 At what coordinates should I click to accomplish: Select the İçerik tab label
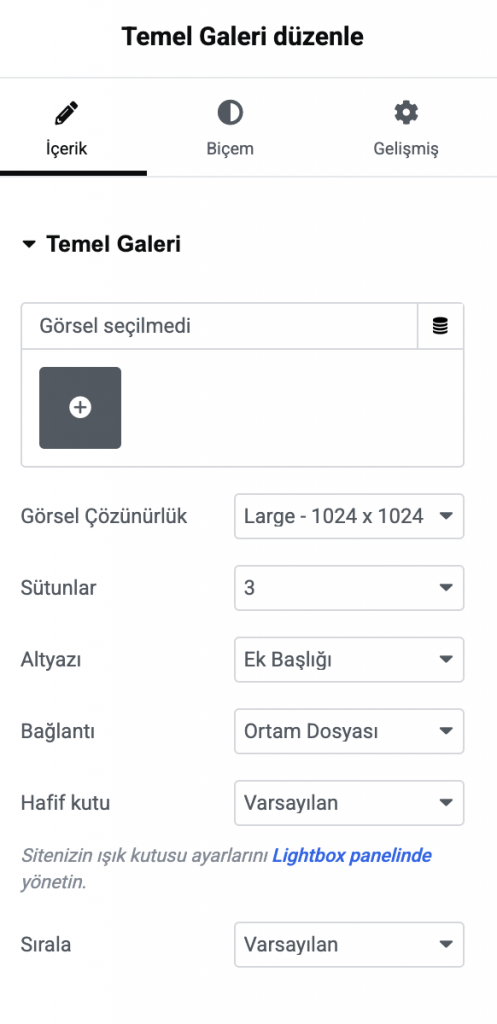pyautogui.click(x=67, y=149)
